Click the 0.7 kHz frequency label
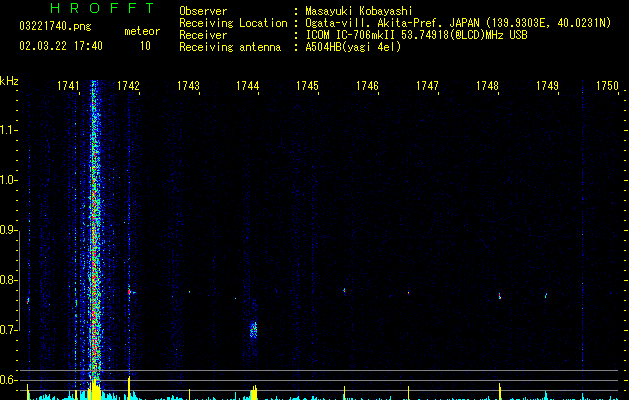This screenshot has width=629, height=400. (8, 330)
